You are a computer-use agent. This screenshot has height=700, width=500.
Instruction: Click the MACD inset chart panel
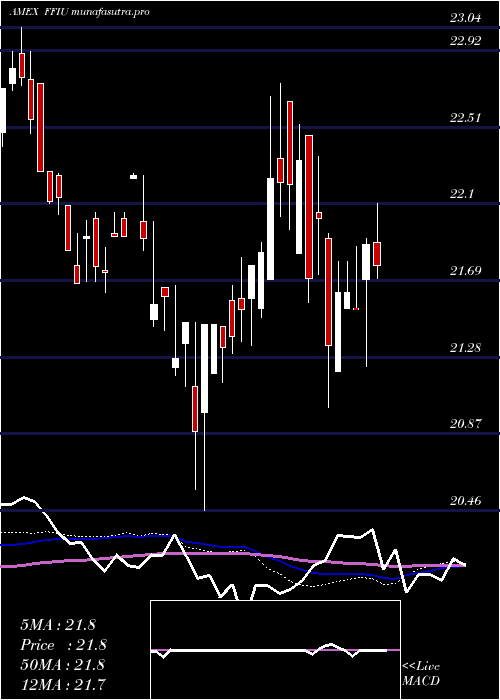tap(275, 650)
